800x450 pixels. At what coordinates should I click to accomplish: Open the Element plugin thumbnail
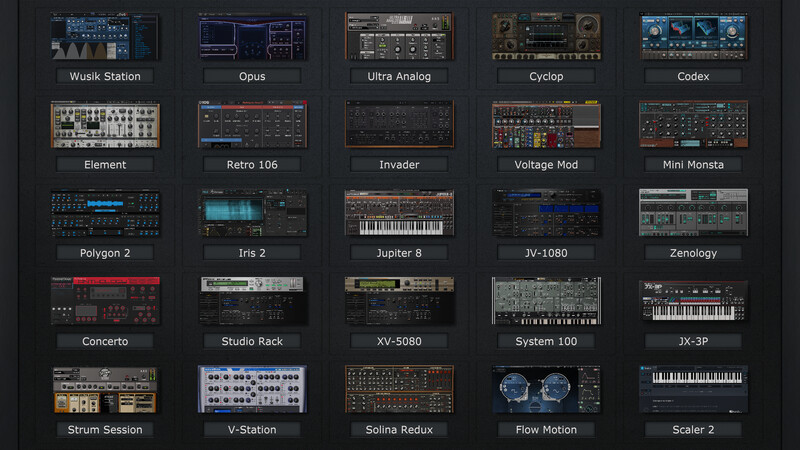tap(105, 124)
